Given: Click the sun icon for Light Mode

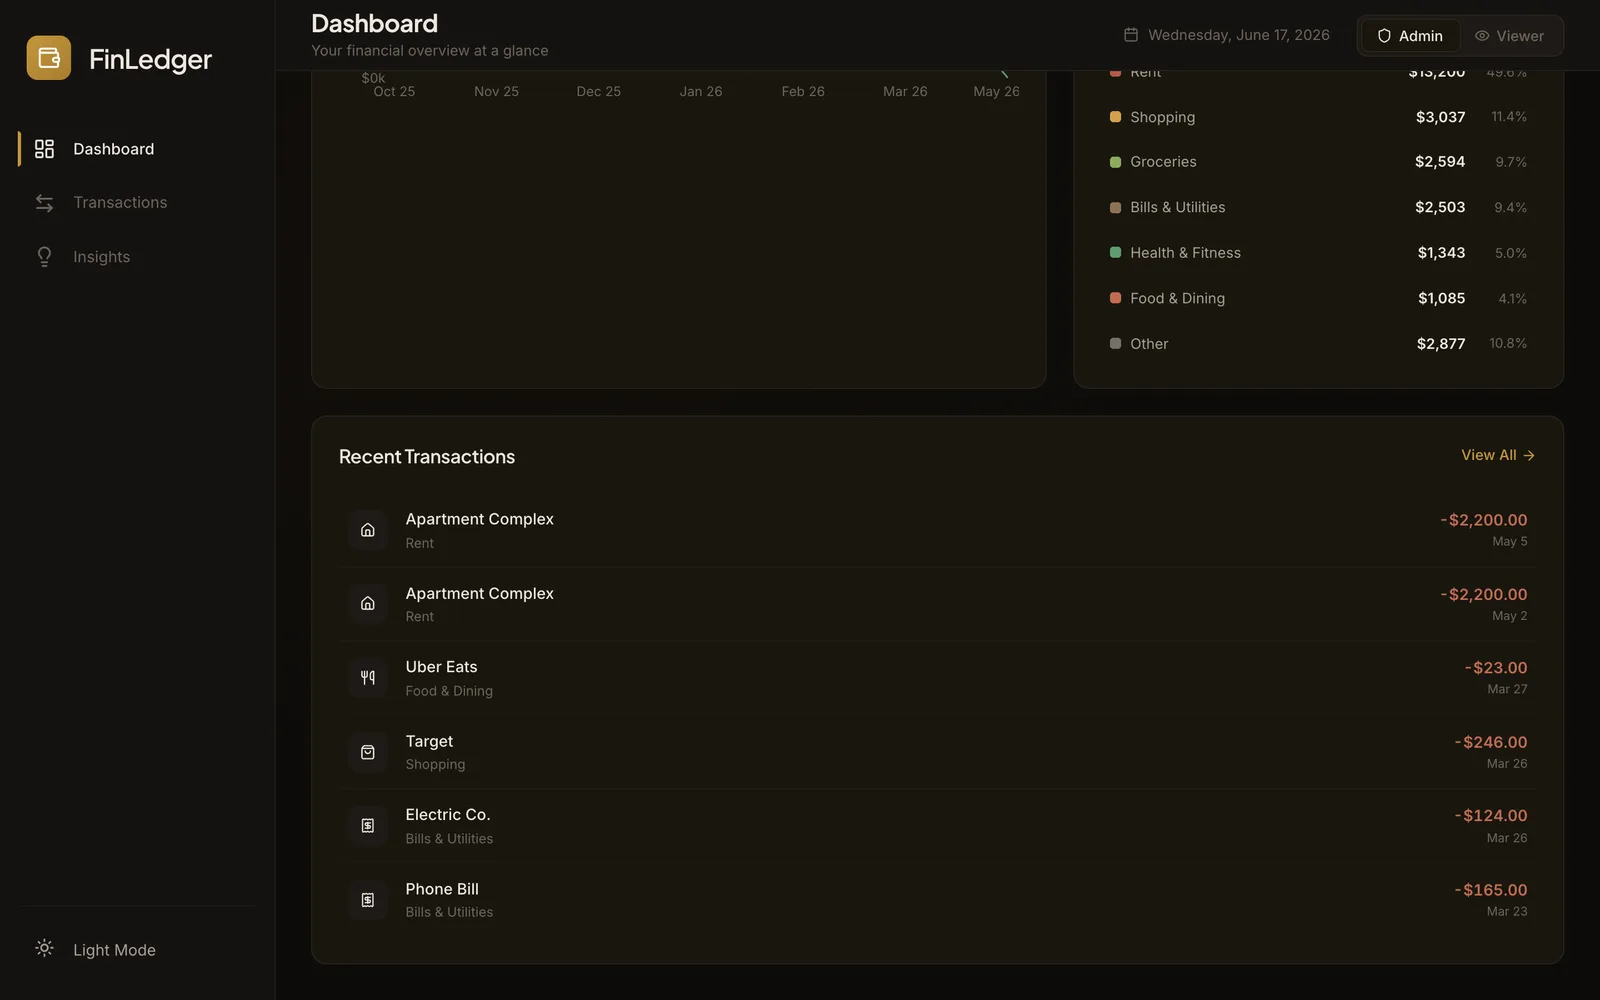Looking at the screenshot, I should tap(44, 948).
